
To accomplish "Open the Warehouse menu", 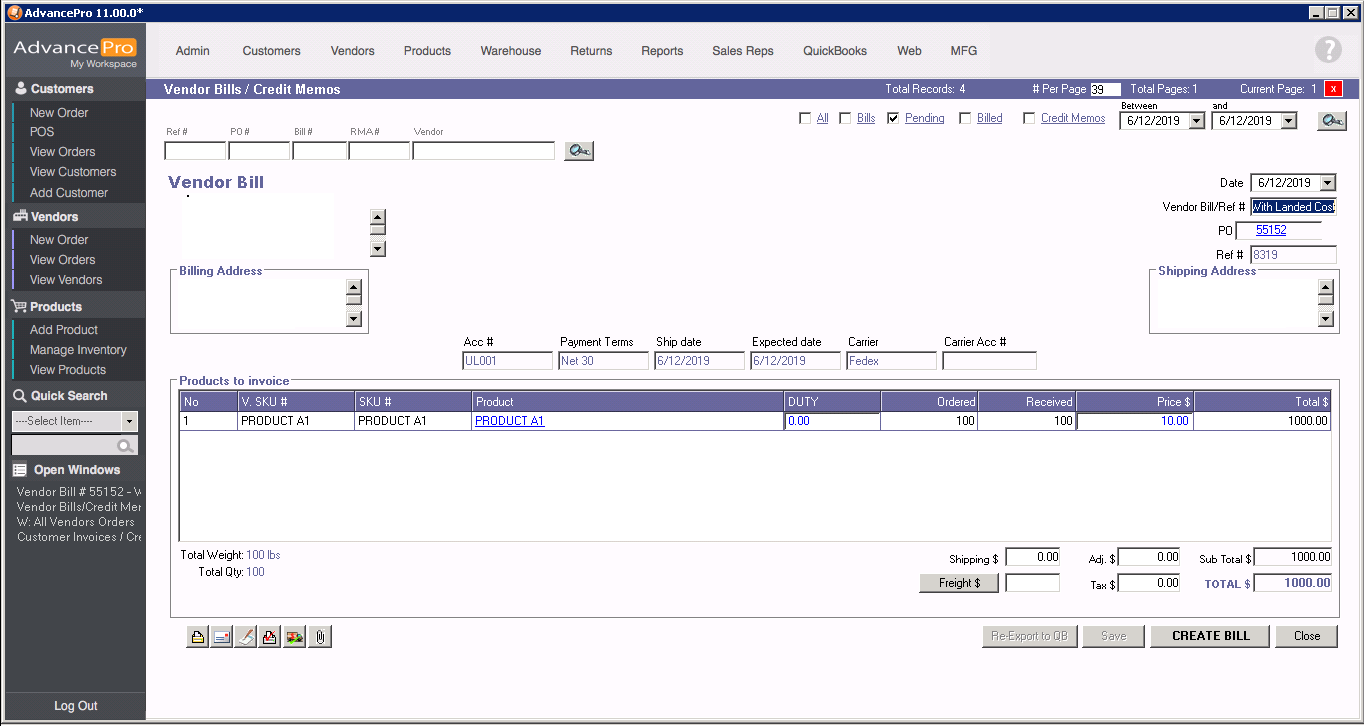I will pos(510,51).
